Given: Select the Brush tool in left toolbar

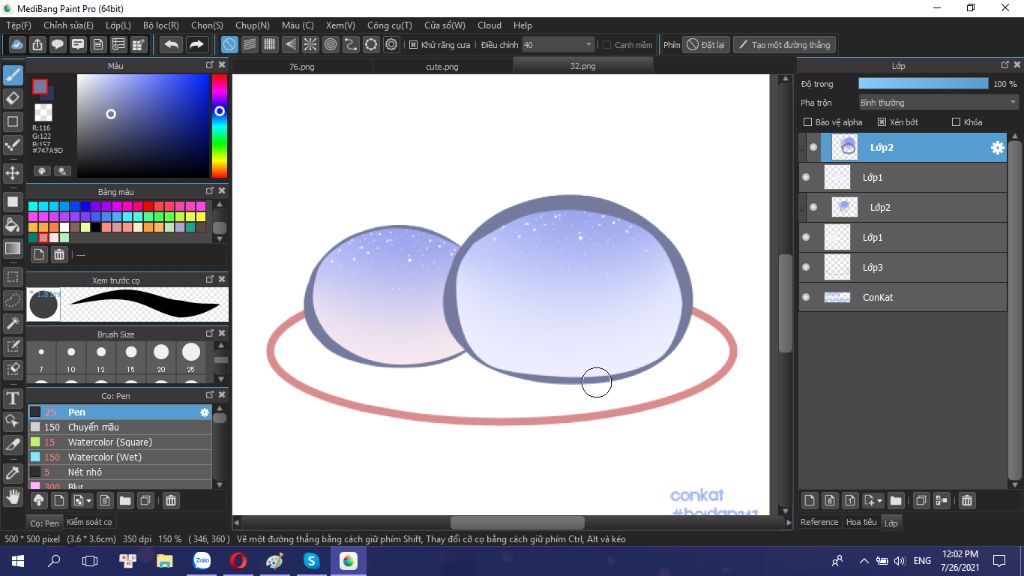Looking at the screenshot, I should click(12, 75).
